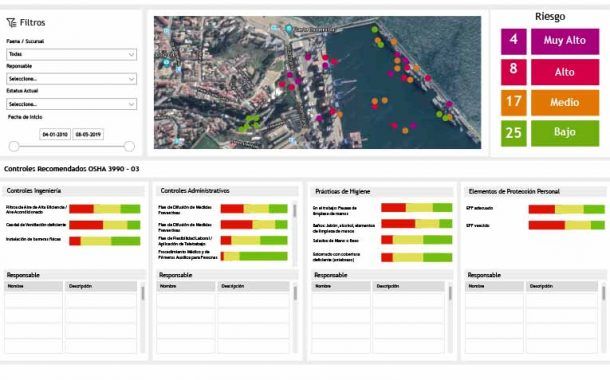
Task: Click the EPP vencido label
Action: (x=477, y=226)
